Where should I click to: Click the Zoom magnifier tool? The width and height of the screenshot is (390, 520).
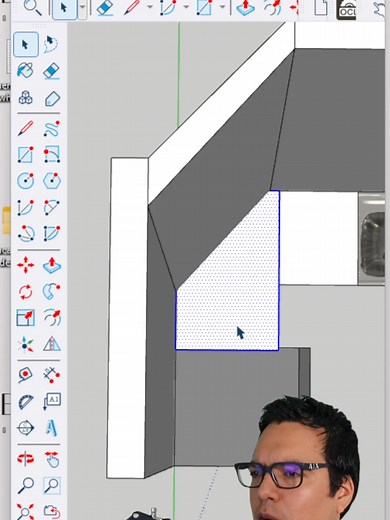26,486
